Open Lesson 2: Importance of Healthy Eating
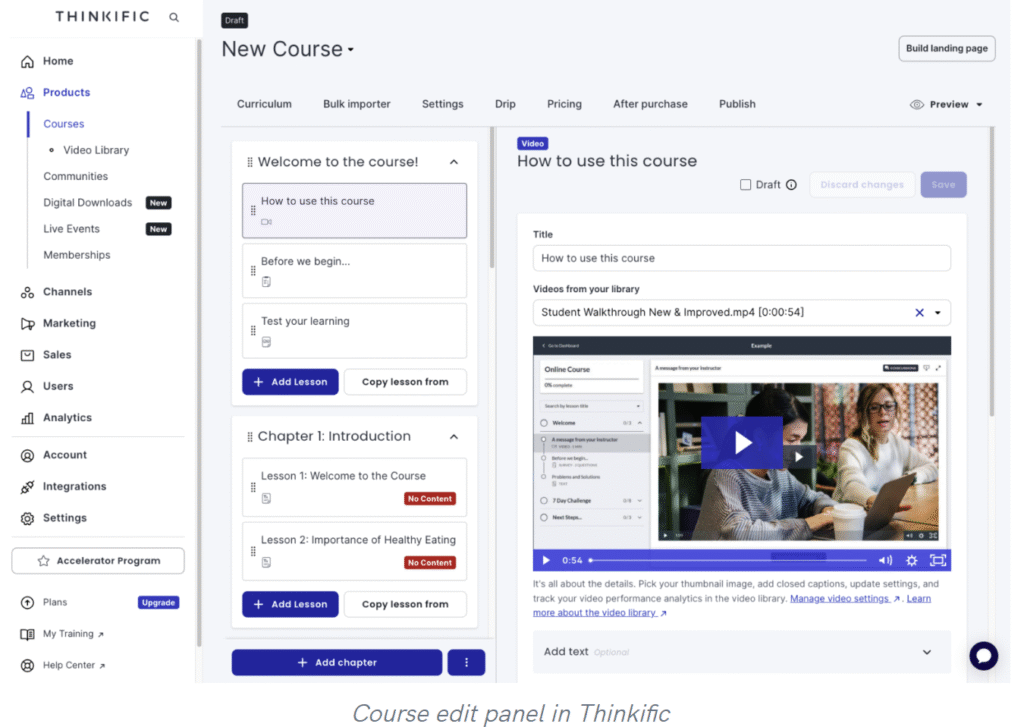The height and width of the screenshot is (727, 1024). [354, 551]
